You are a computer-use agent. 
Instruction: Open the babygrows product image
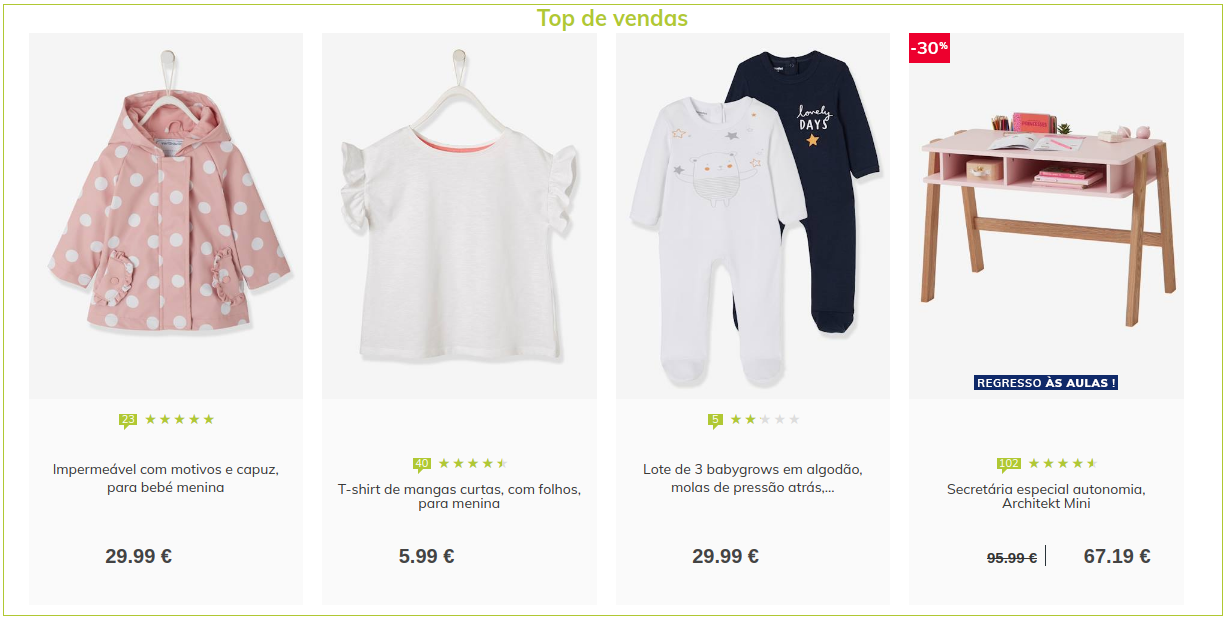click(x=753, y=216)
